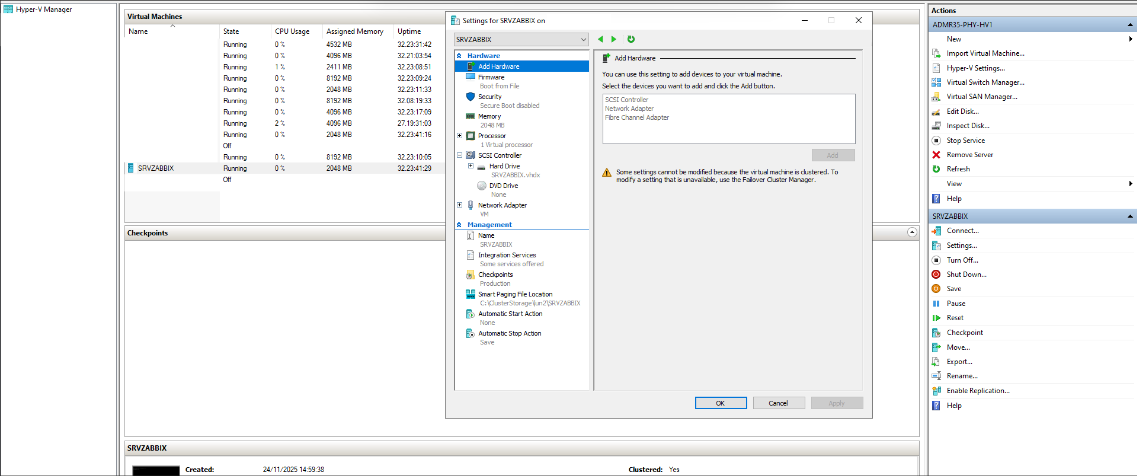The width and height of the screenshot is (1137, 476).
Task: Collapse the Checkpoints pane with round chevron
Action: [911, 232]
